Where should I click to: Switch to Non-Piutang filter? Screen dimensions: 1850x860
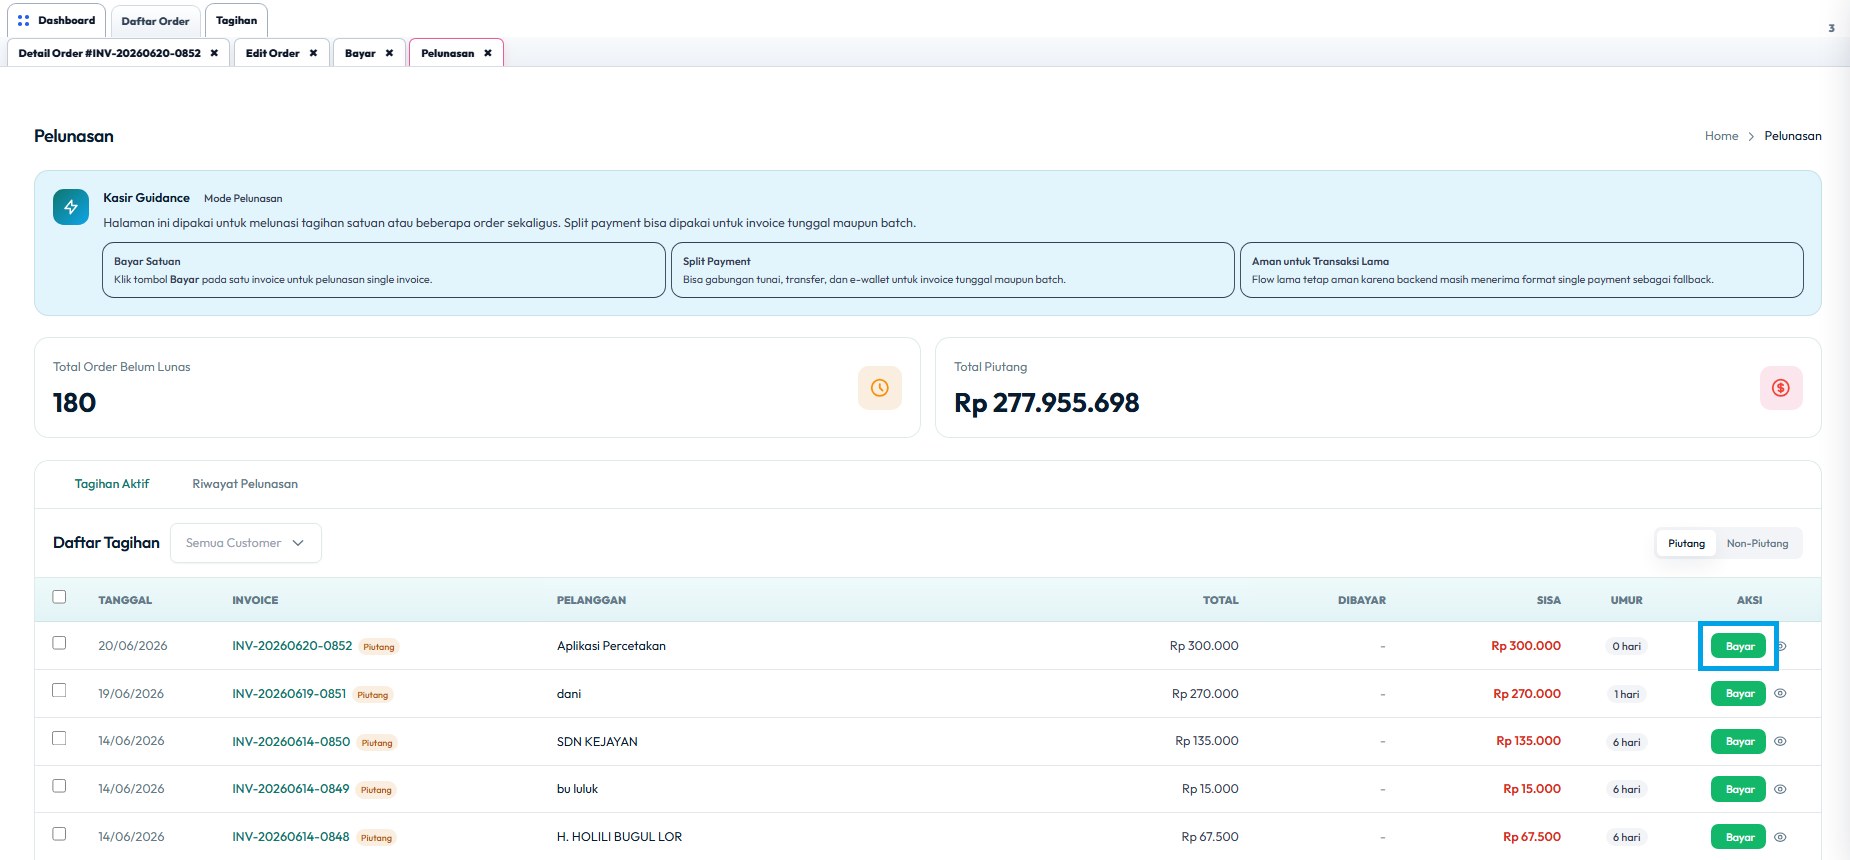[1757, 543]
